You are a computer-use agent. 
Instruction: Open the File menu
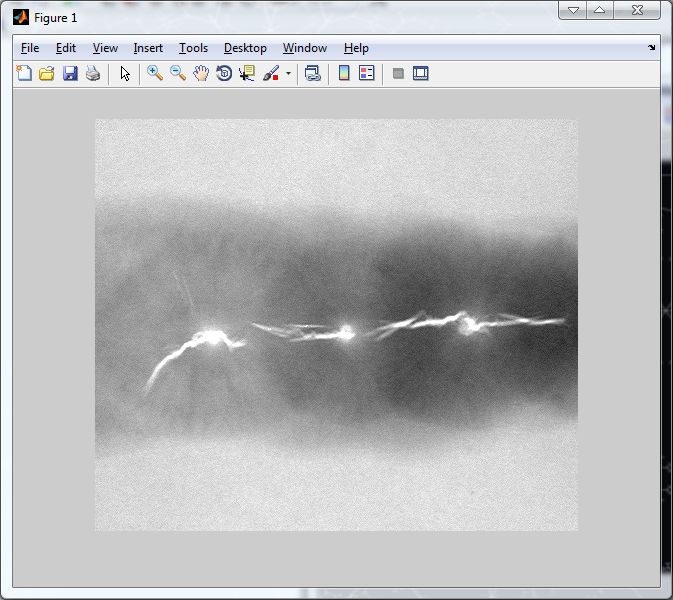pyautogui.click(x=30, y=48)
